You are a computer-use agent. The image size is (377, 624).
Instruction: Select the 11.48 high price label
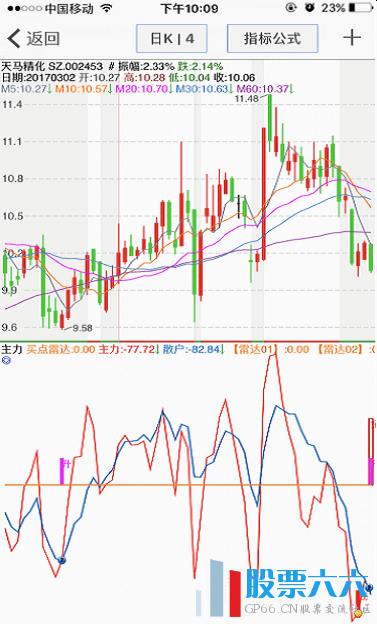247,99
